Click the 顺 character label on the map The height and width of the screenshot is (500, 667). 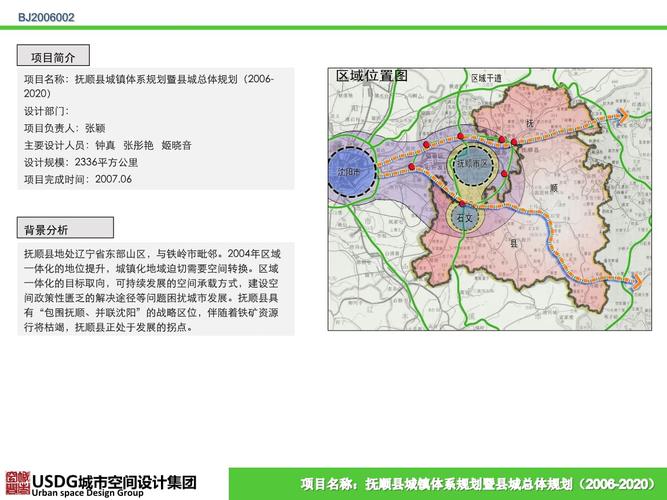click(x=554, y=188)
